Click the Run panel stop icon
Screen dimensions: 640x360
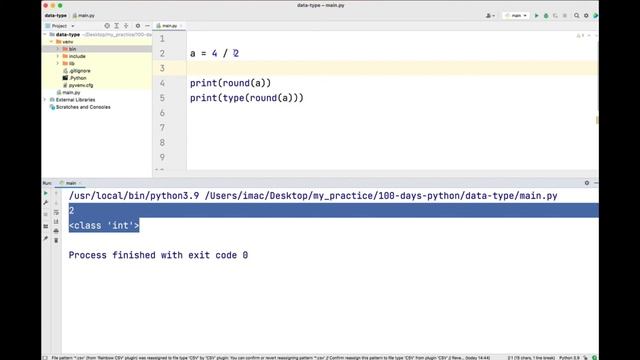pyautogui.click(x=46, y=214)
